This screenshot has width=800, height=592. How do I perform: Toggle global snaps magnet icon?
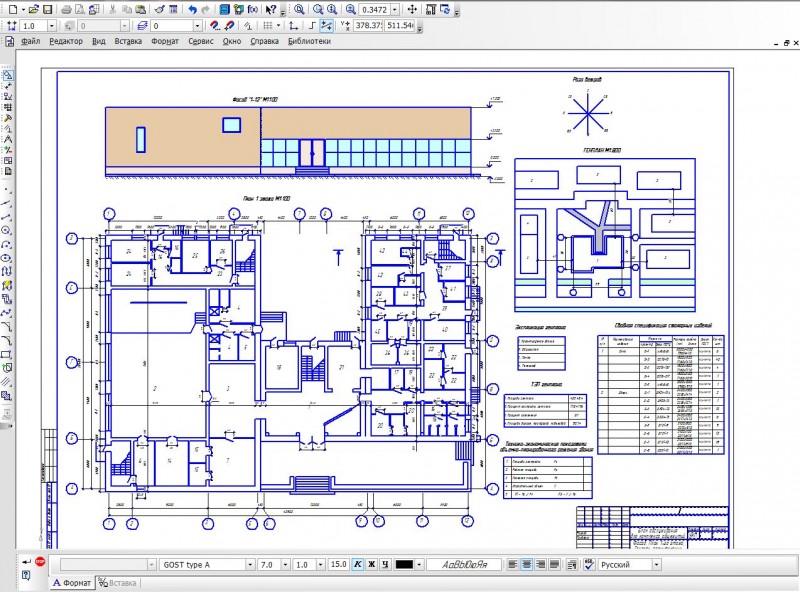(215, 26)
